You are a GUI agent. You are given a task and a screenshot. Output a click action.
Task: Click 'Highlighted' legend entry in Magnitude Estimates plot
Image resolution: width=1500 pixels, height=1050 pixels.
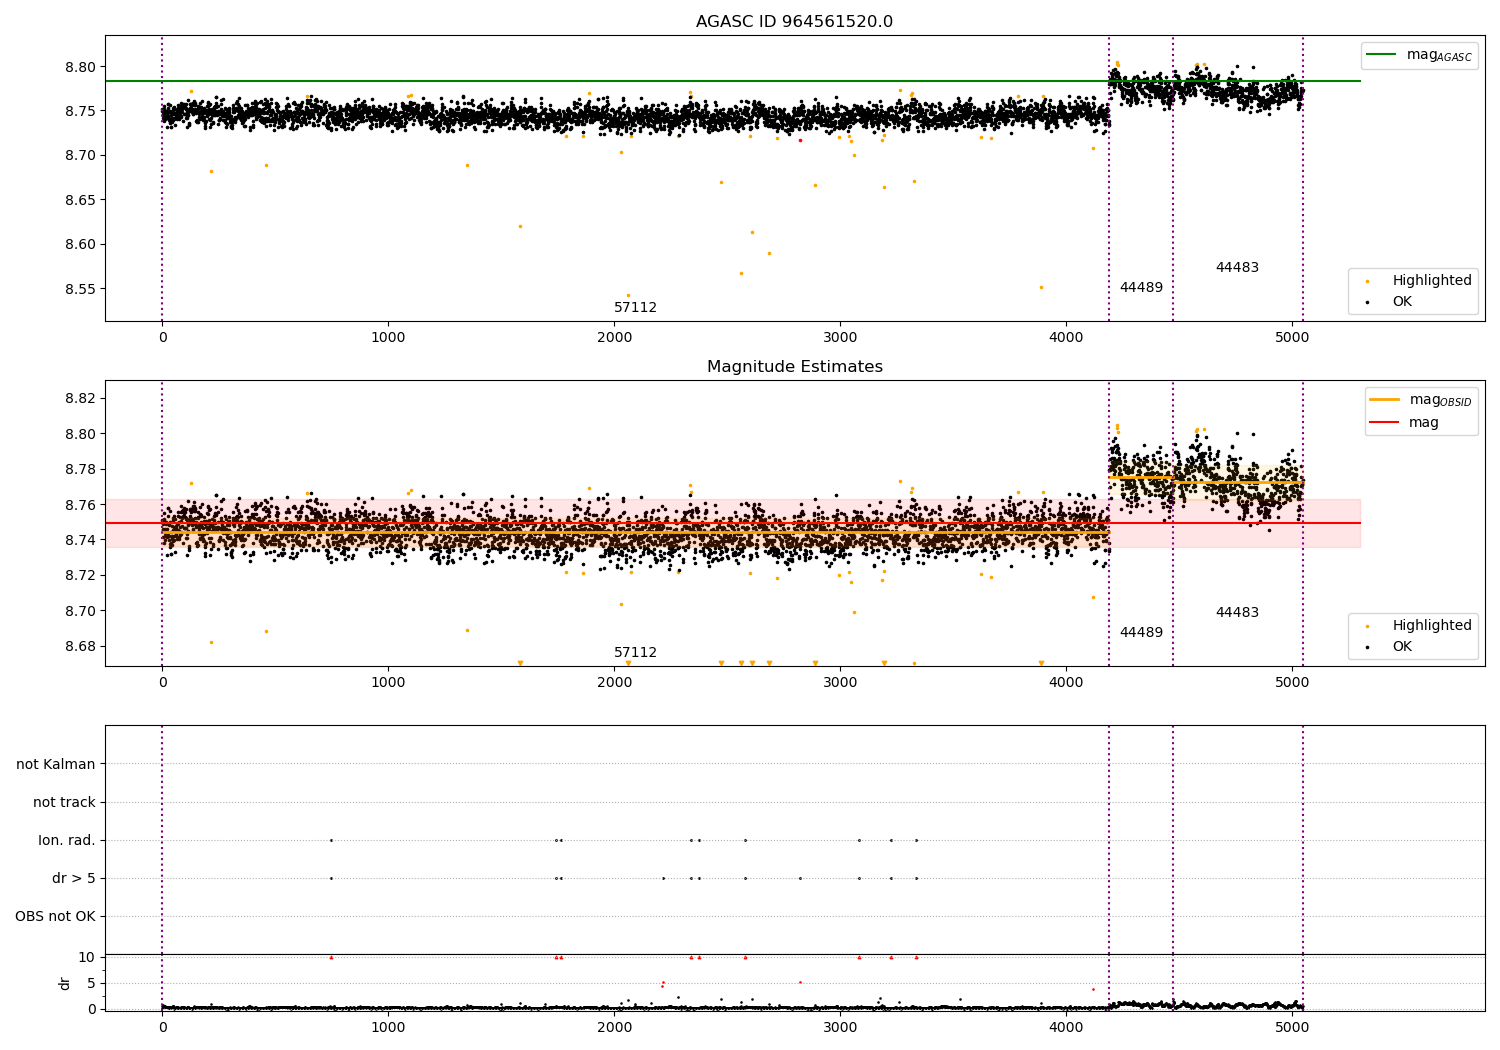tap(1413, 625)
